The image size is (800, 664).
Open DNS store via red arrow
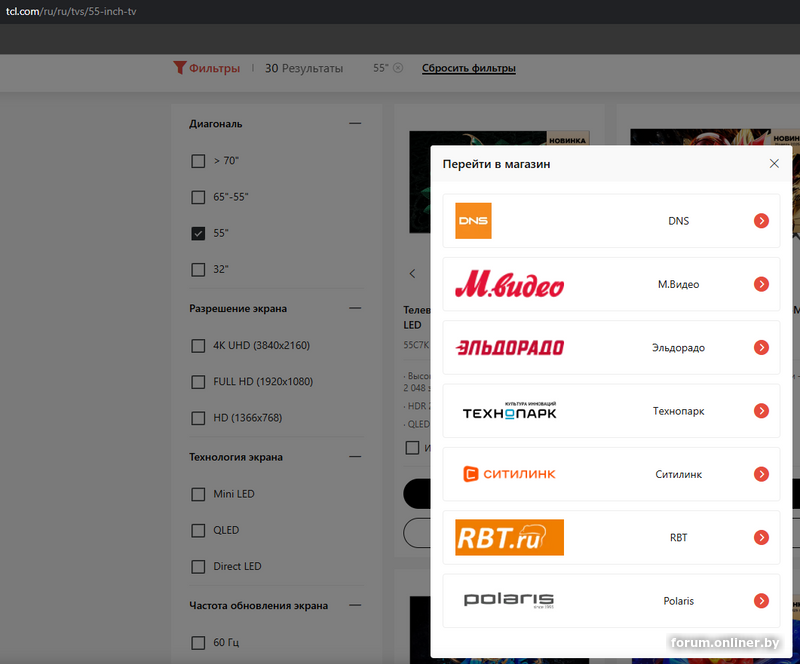pyautogui.click(x=761, y=221)
